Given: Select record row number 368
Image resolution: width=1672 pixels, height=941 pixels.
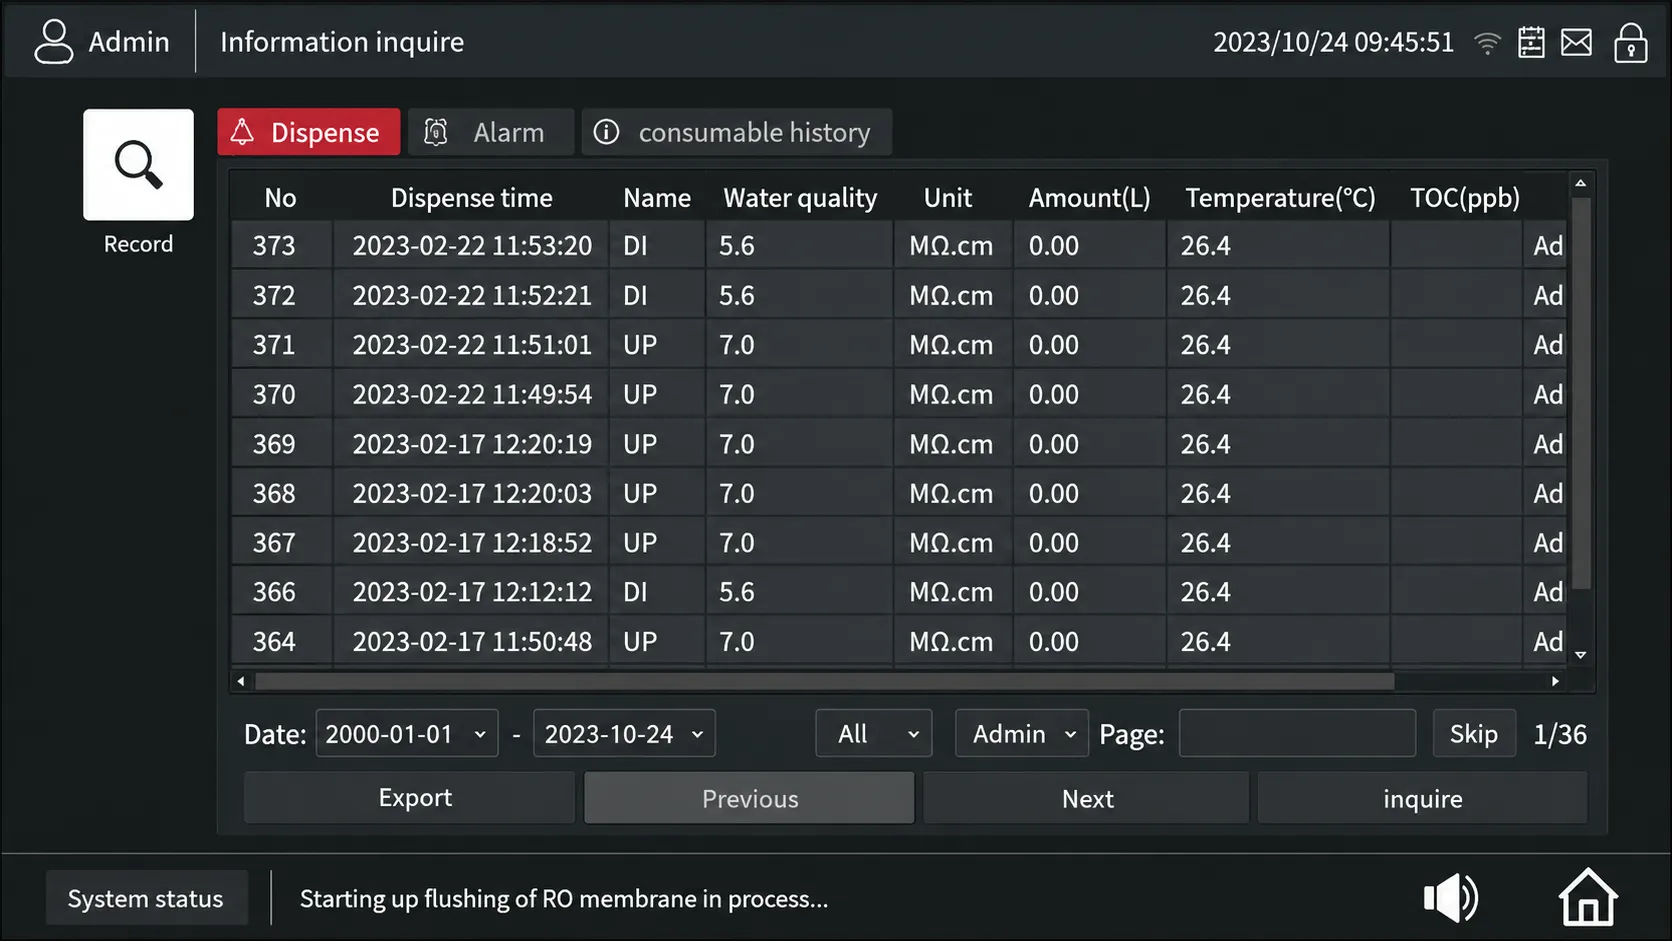Looking at the screenshot, I should click(x=897, y=493).
